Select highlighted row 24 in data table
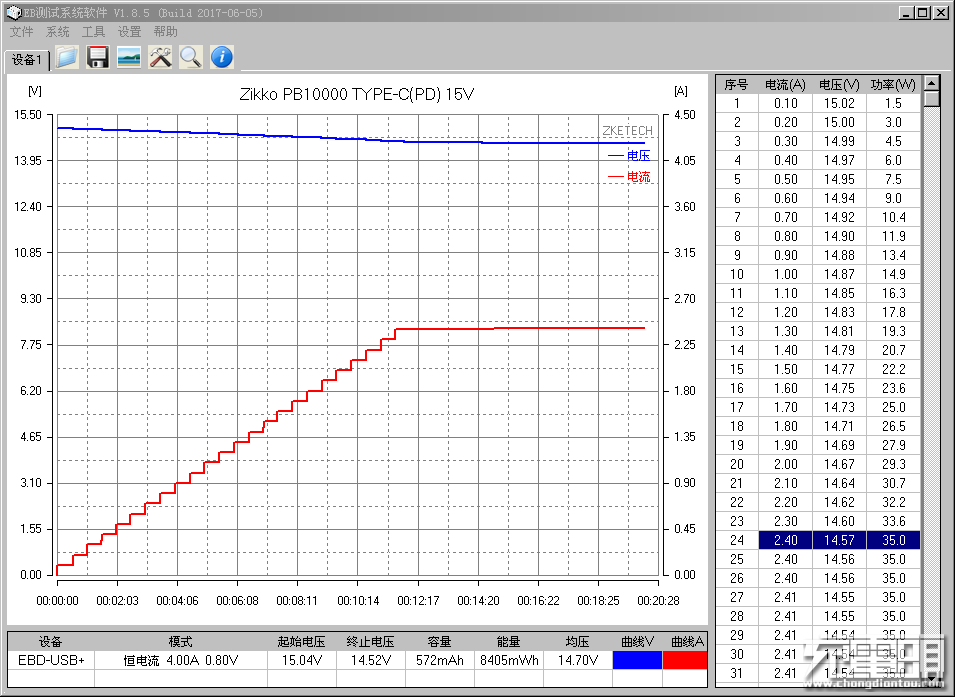955x697 pixels. 817,540
